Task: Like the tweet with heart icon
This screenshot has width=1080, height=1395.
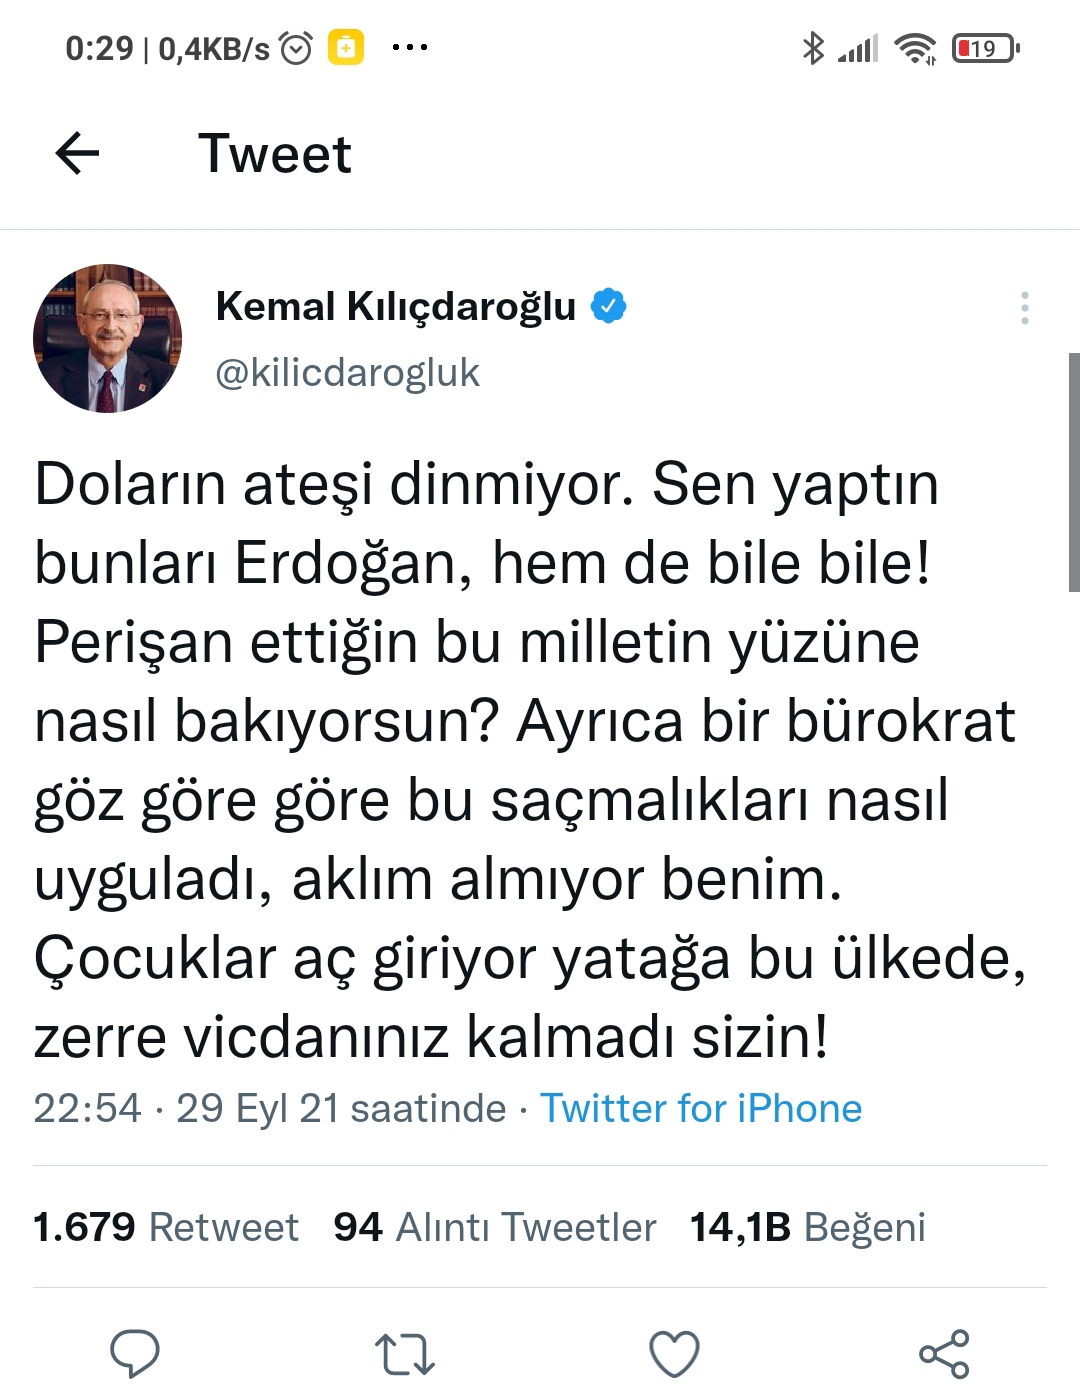Action: (x=674, y=1354)
